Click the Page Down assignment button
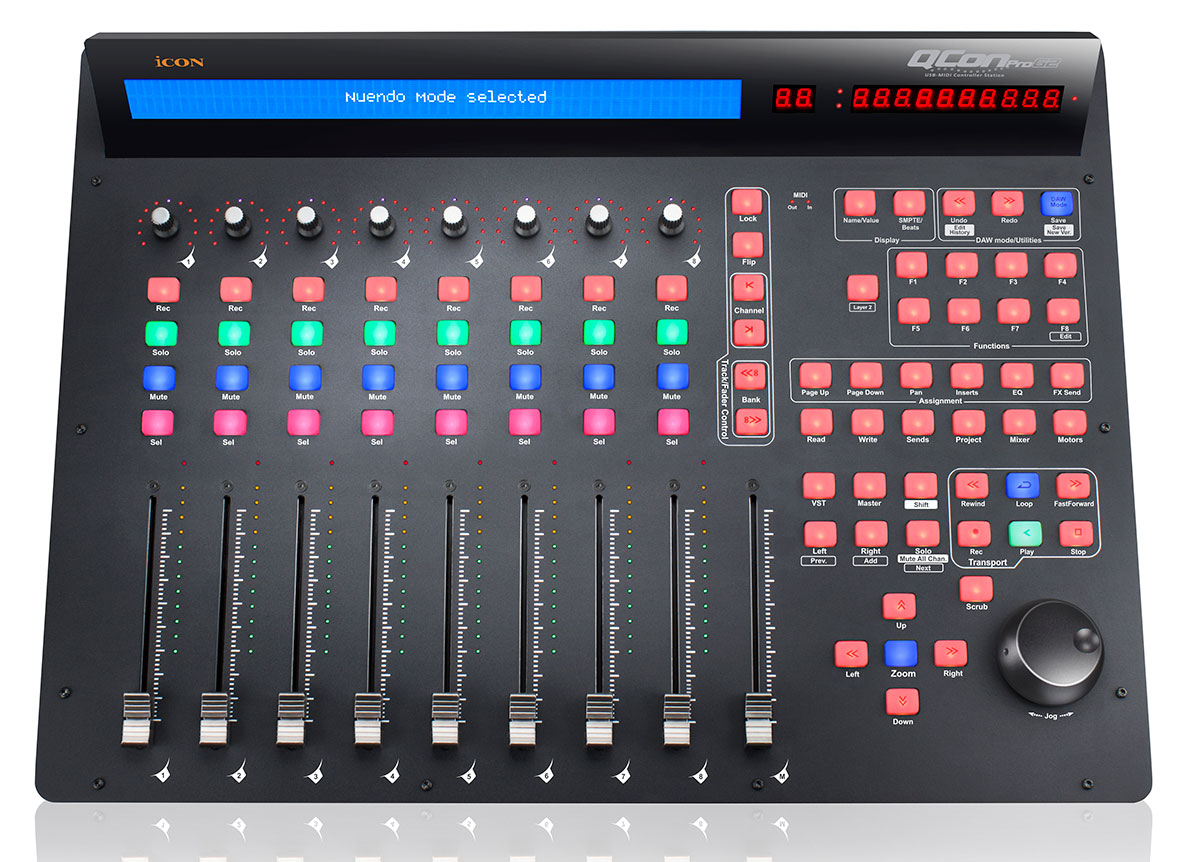Viewport: 1189px width, 862px height. (x=865, y=375)
